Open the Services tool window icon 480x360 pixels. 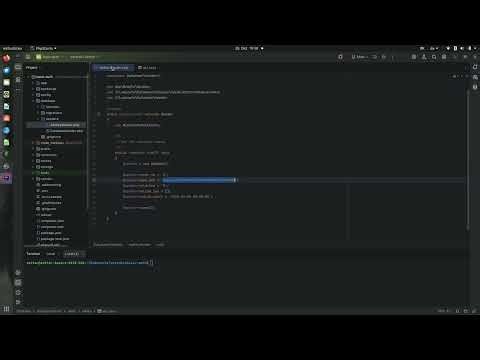[x=18, y=273]
